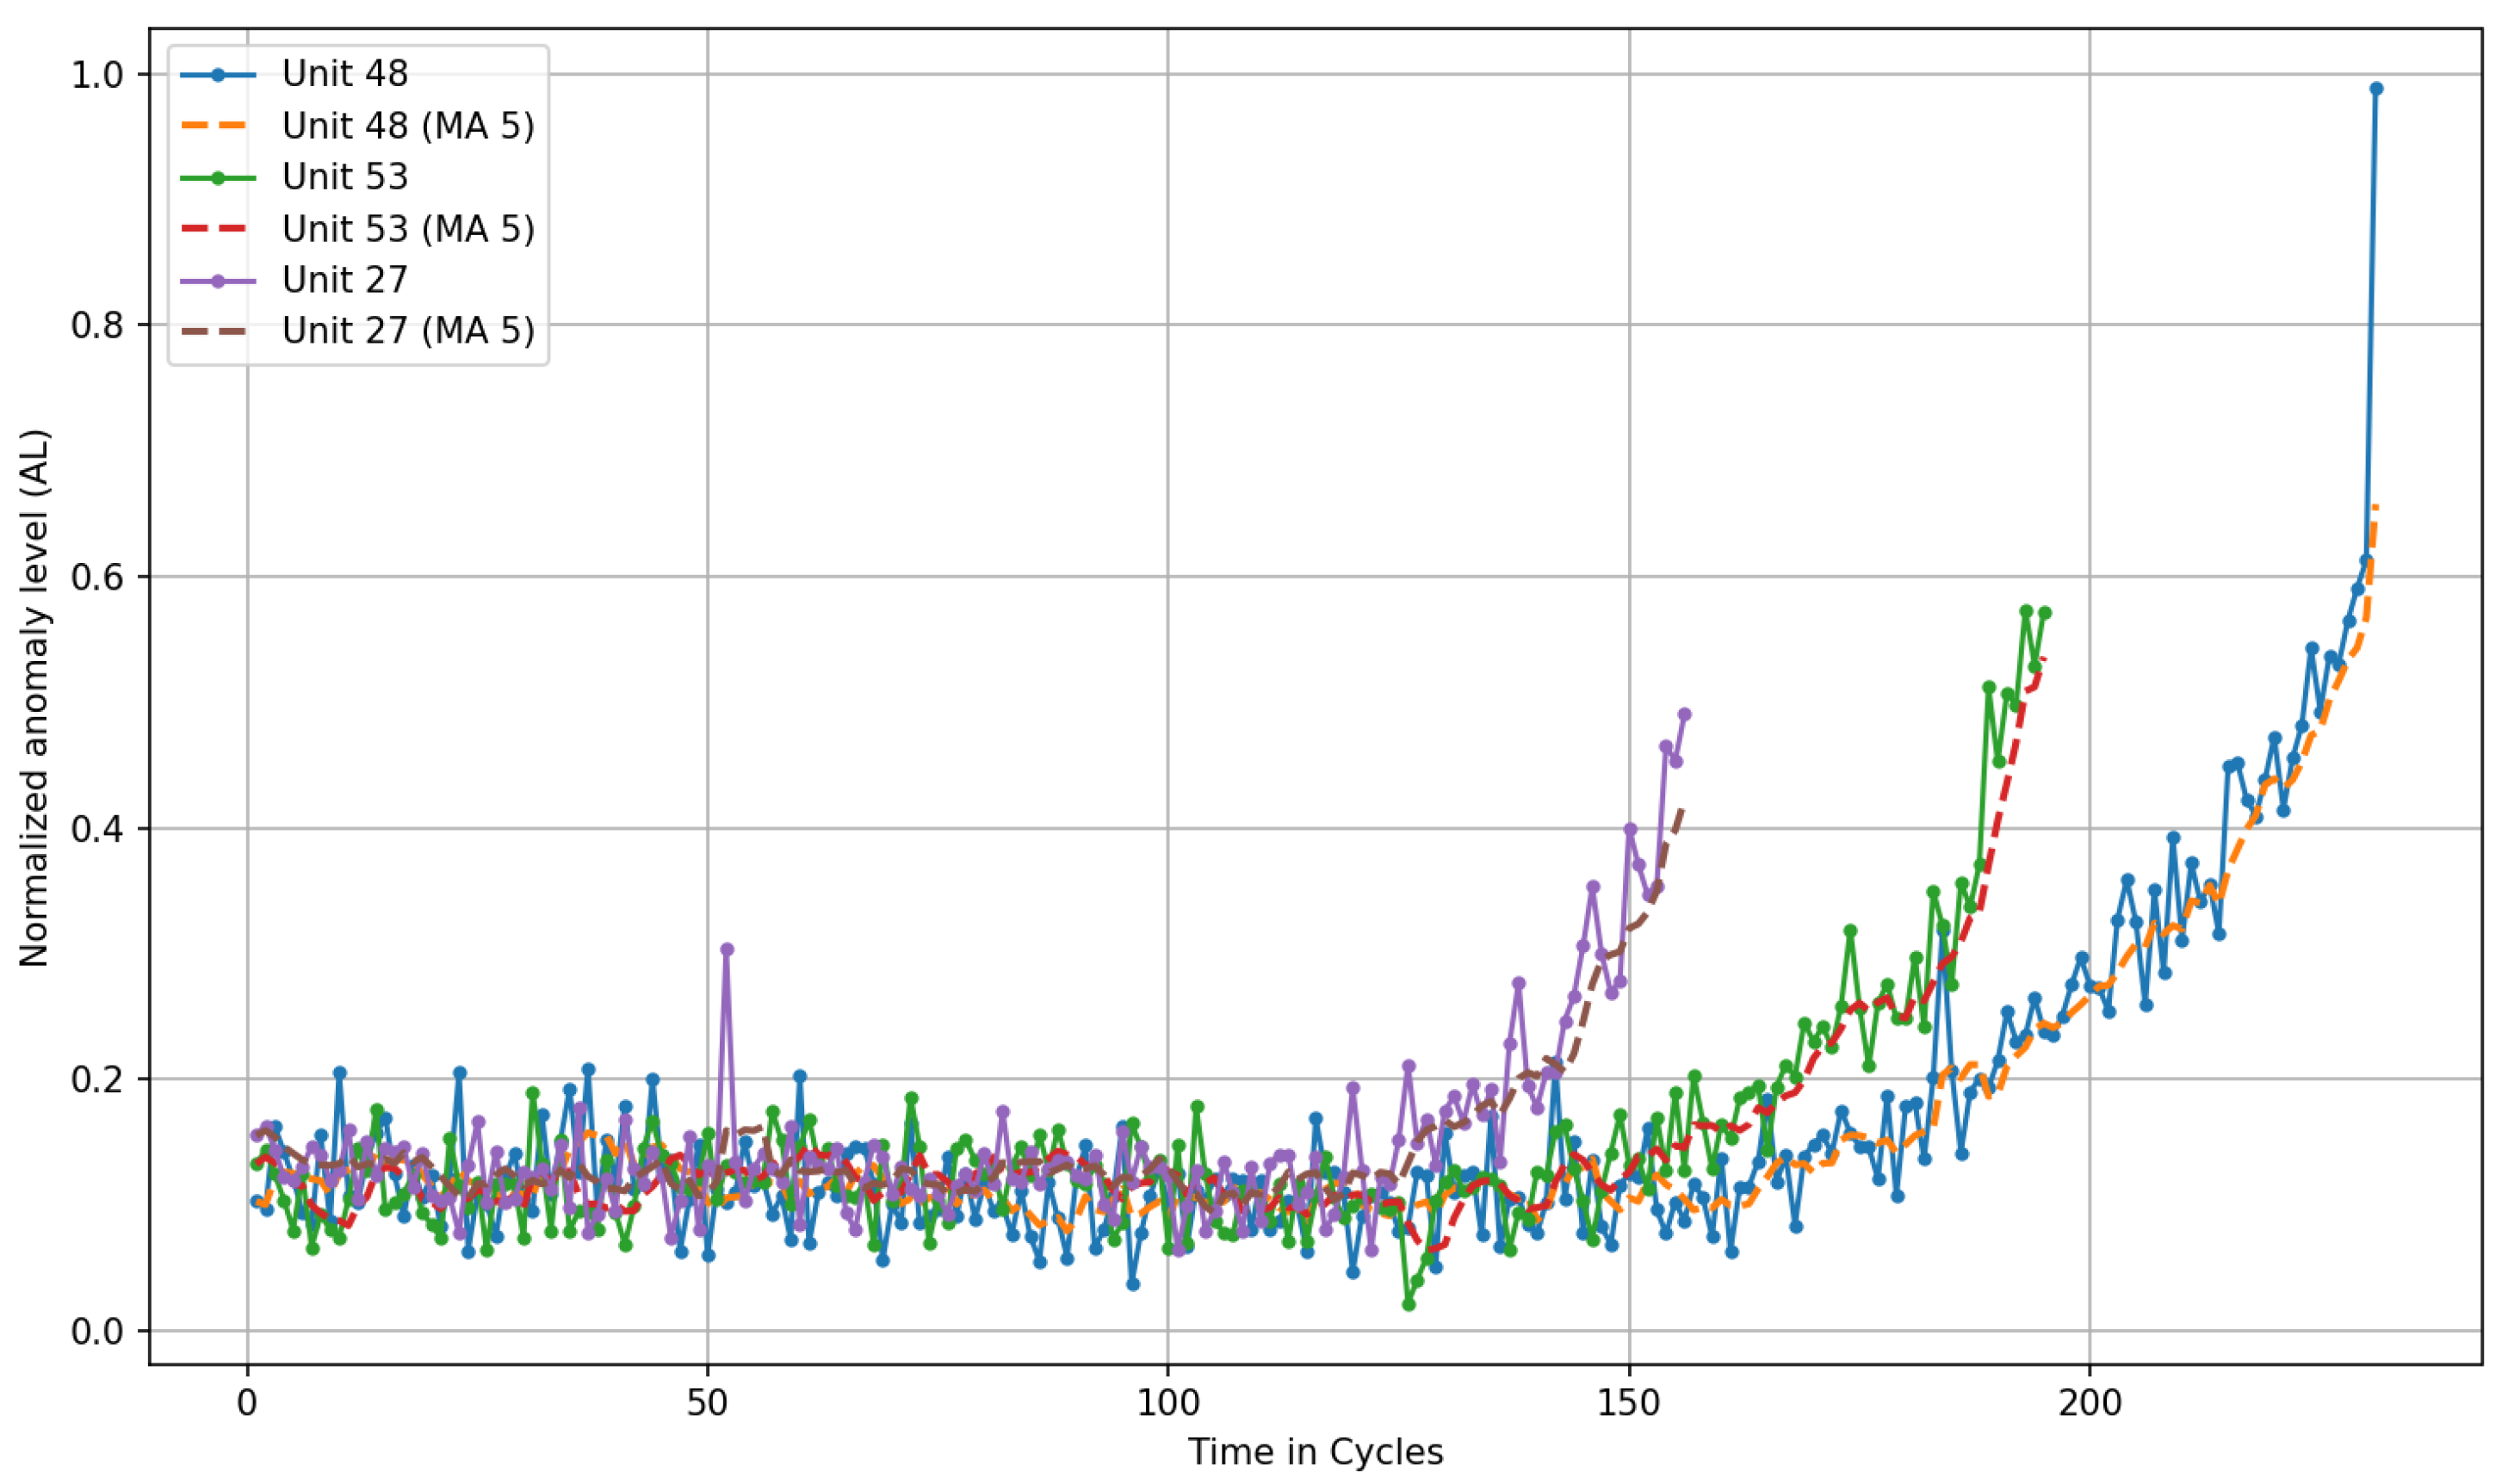Click the Unit 48 legend entry
The image size is (2508, 1484).
pyautogui.click(x=344, y=73)
